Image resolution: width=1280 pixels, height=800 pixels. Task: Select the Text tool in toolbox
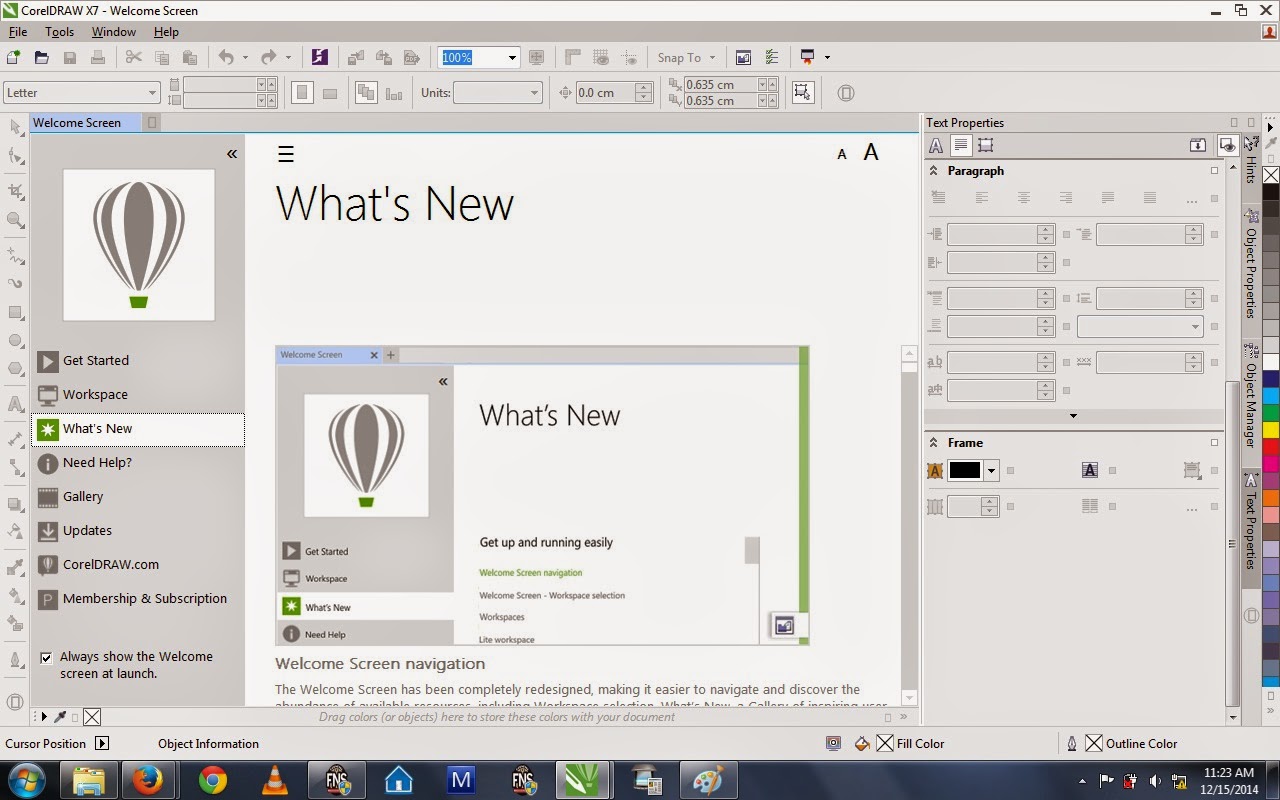click(15, 404)
